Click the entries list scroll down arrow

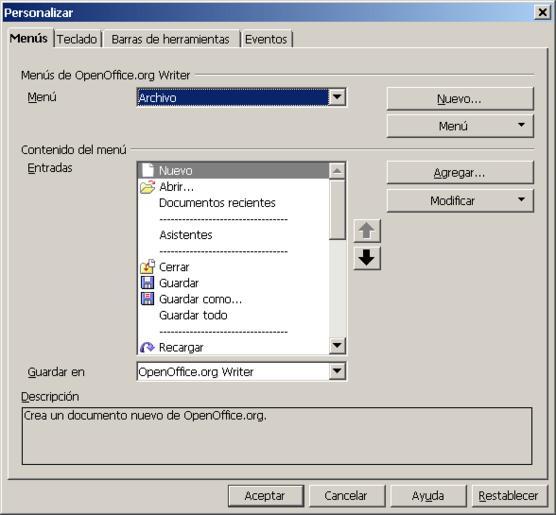pos(337,345)
